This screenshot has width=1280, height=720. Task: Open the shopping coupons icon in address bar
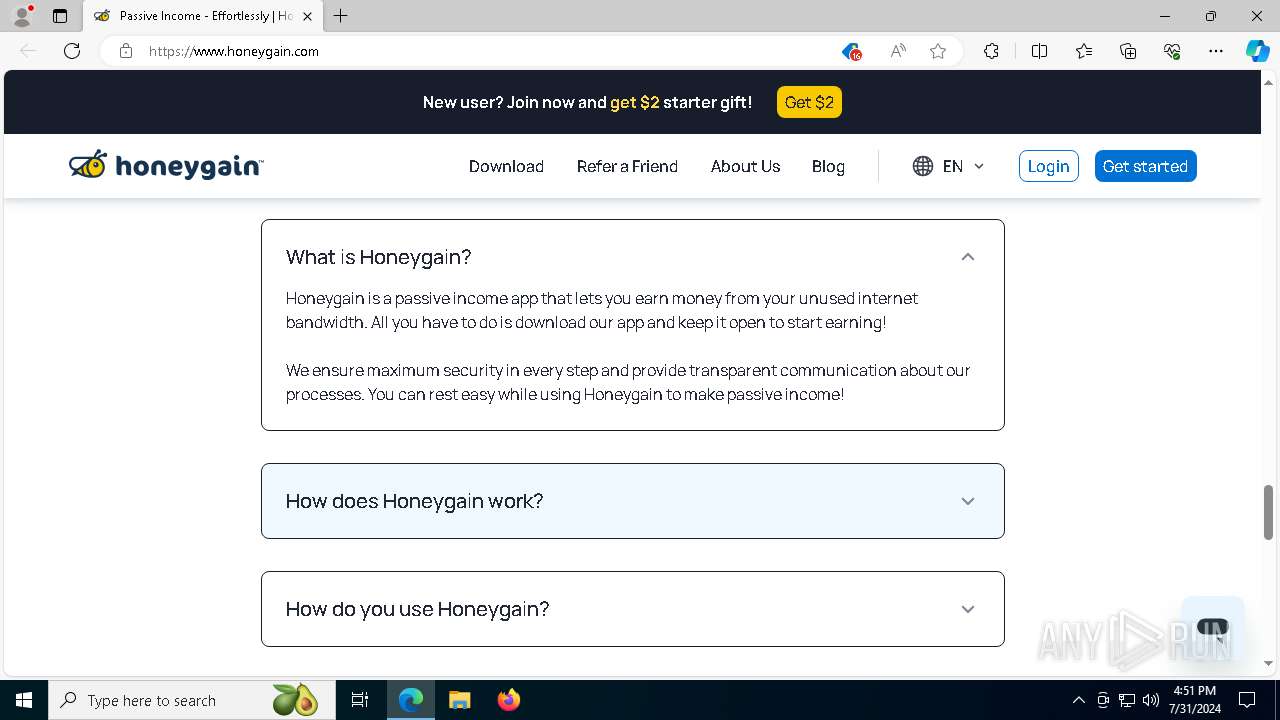coord(851,51)
